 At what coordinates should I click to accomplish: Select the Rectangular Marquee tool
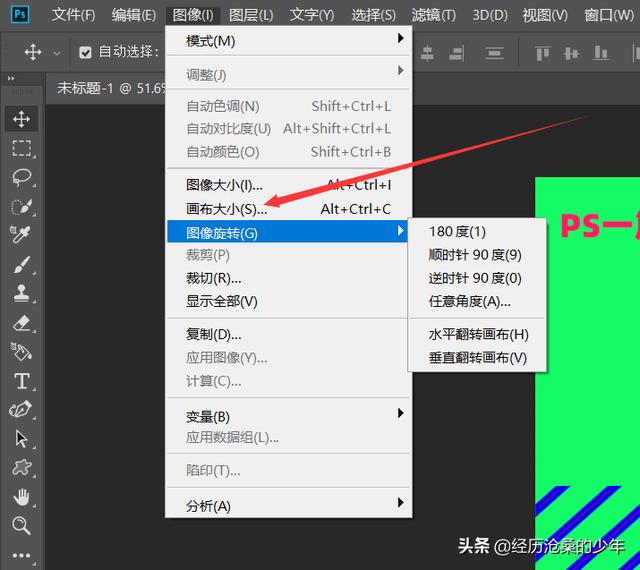click(21, 148)
